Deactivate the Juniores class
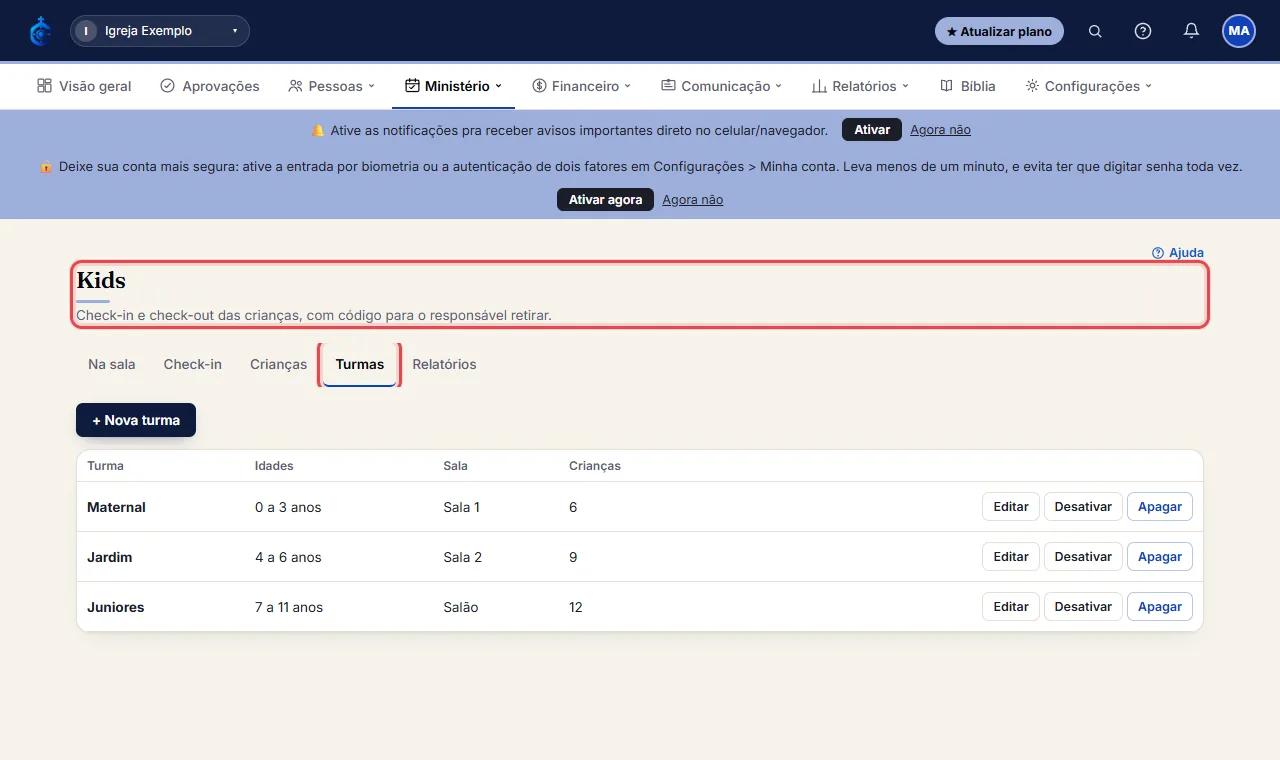Screen dimensions: 1280x760 (x=1083, y=607)
